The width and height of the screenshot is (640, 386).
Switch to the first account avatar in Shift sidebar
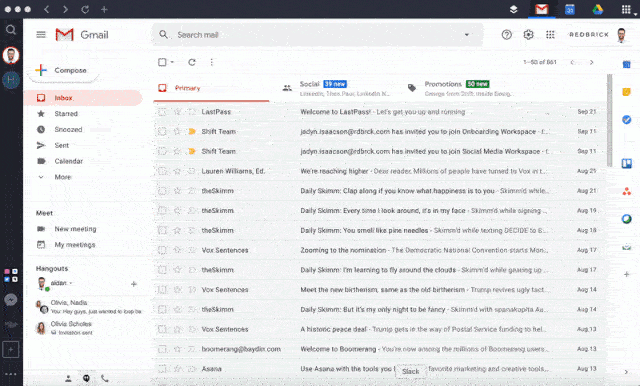(11, 55)
